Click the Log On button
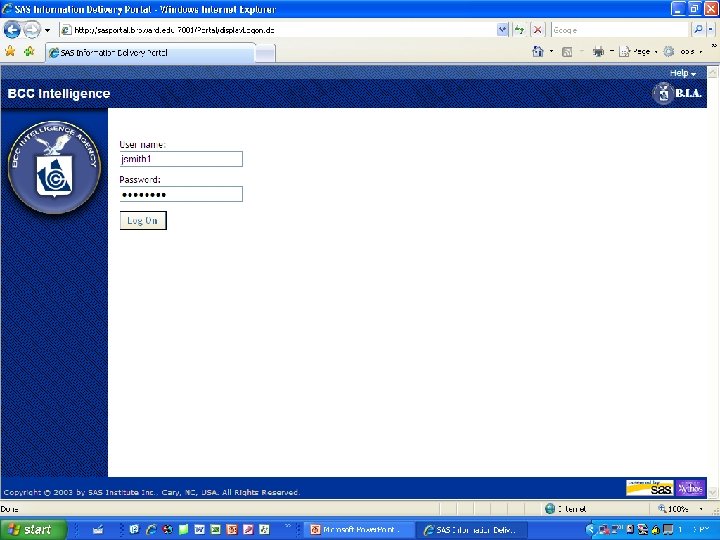Screen dimensions: 720x540 (143, 220)
